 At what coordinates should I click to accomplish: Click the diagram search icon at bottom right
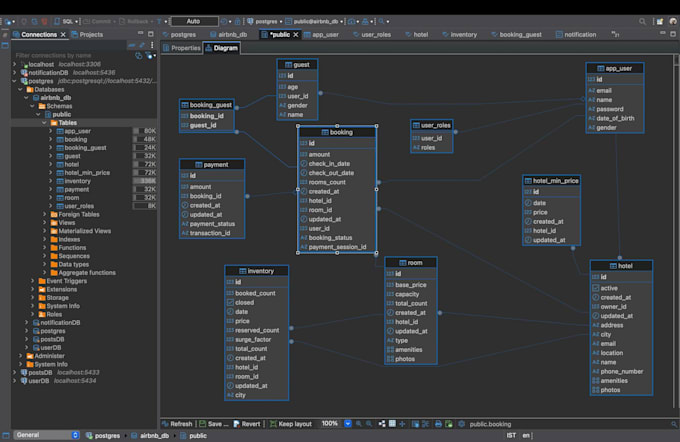(674, 424)
